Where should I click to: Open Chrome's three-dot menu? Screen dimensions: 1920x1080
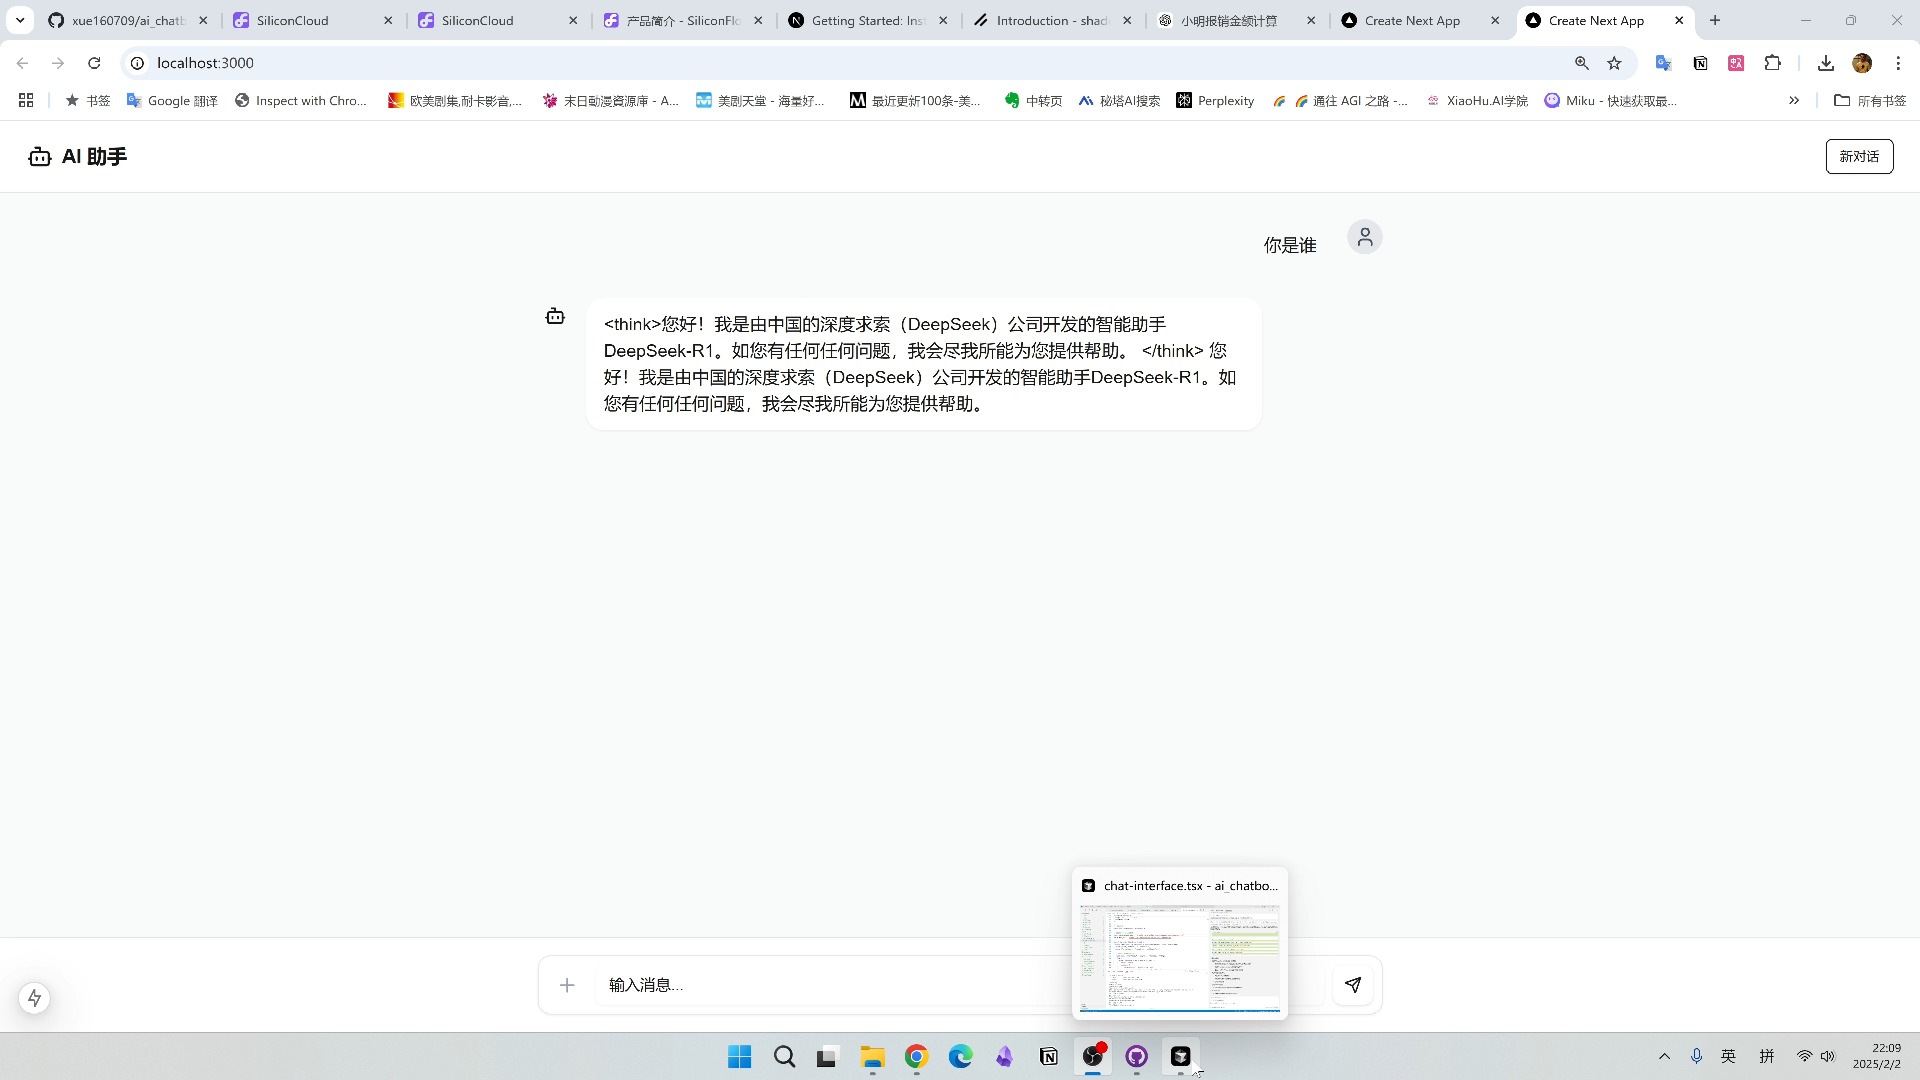point(1898,62)
